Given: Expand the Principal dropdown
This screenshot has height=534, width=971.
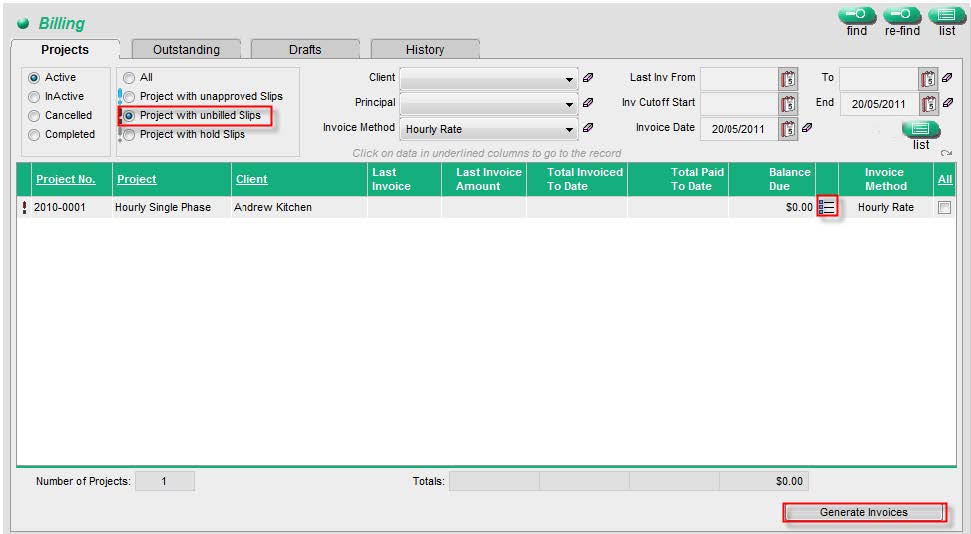Looking at the screenshot, I should coord(568,104).
